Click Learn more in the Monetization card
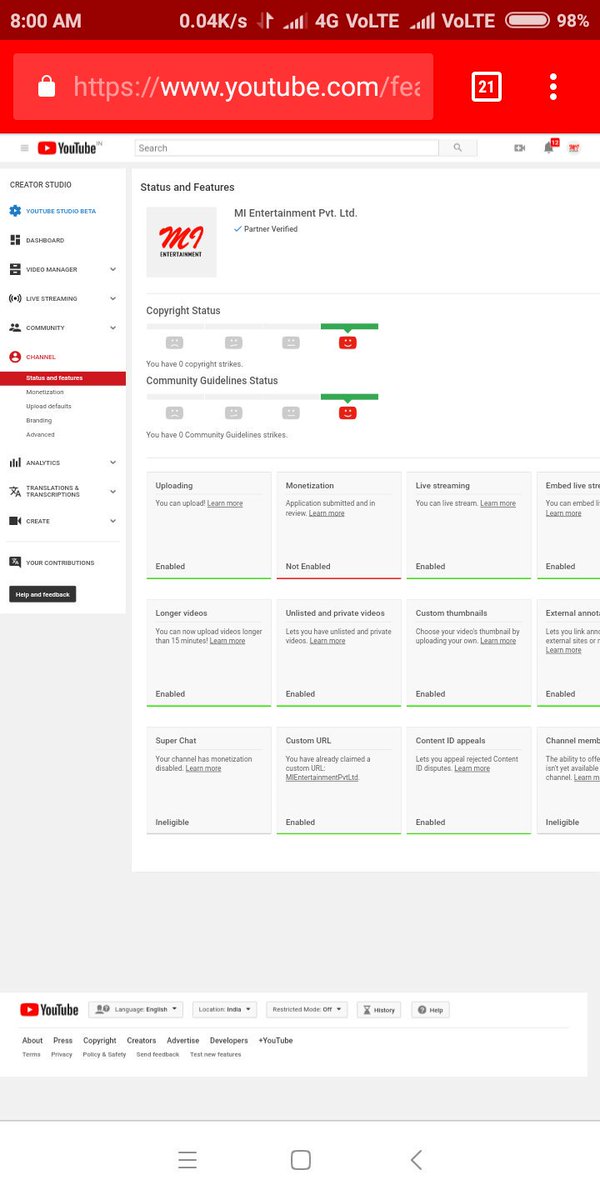 [x=326, y=513]
